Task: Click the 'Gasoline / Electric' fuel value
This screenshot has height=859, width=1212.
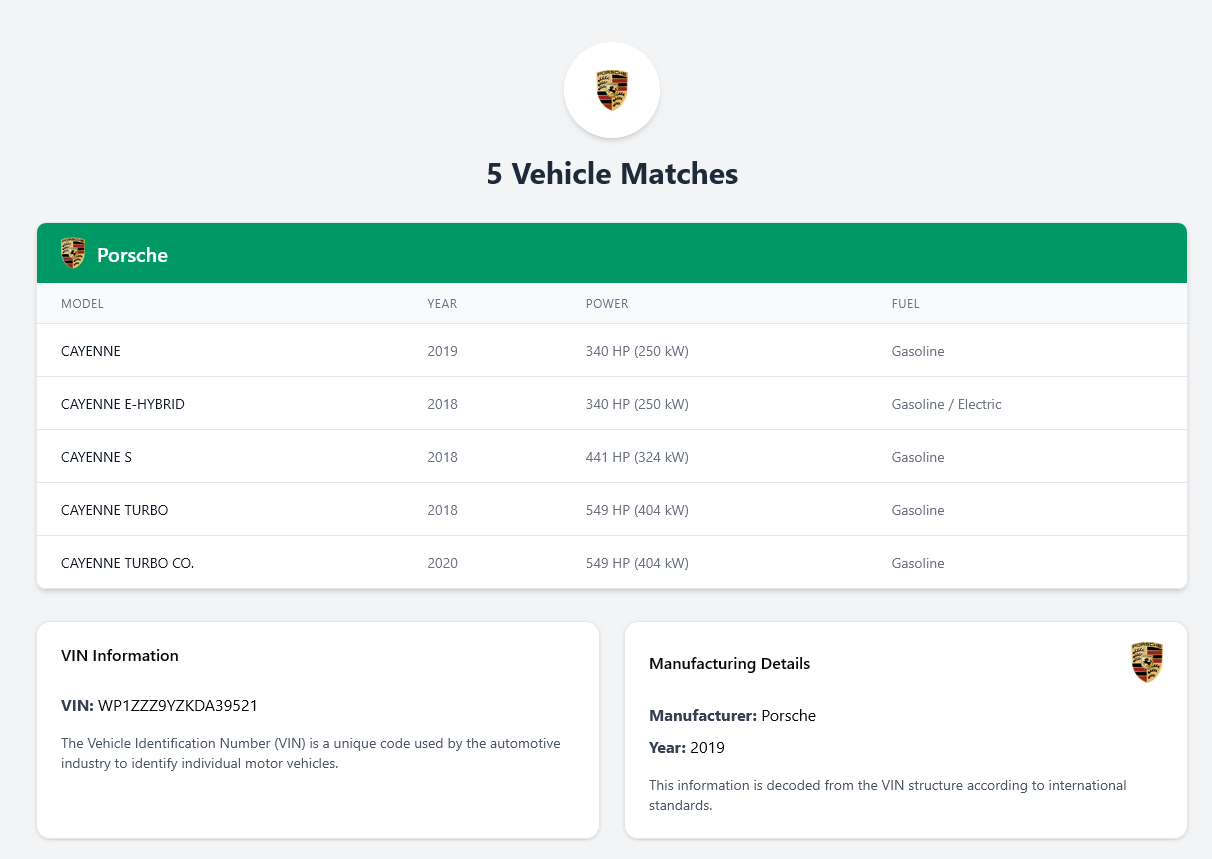Action: click(x=946, y=404)
